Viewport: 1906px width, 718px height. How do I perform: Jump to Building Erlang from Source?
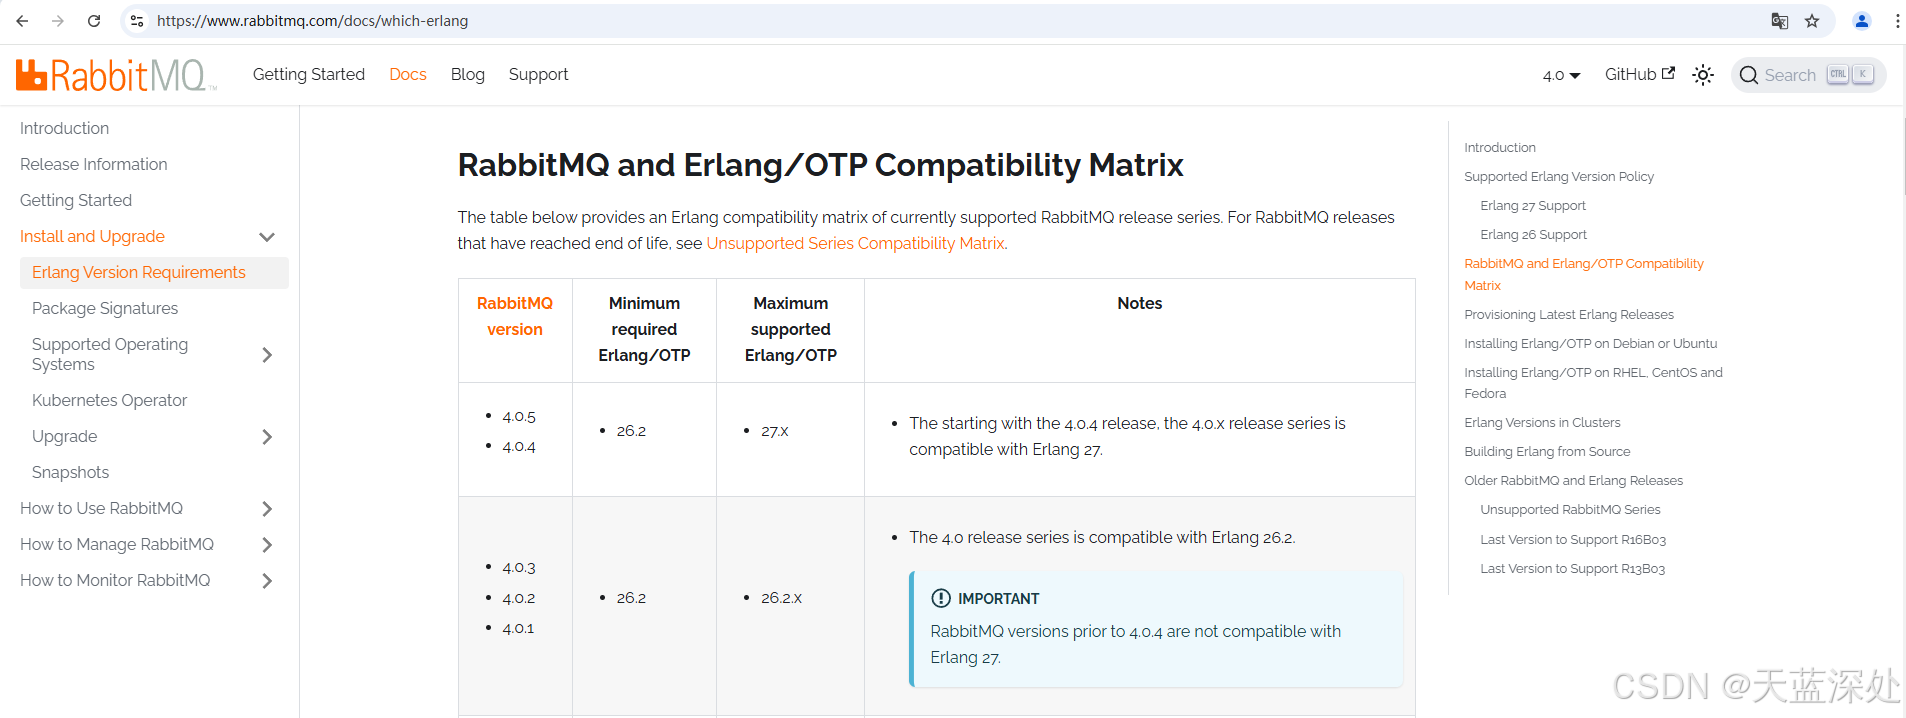[x=1546, y=451]
